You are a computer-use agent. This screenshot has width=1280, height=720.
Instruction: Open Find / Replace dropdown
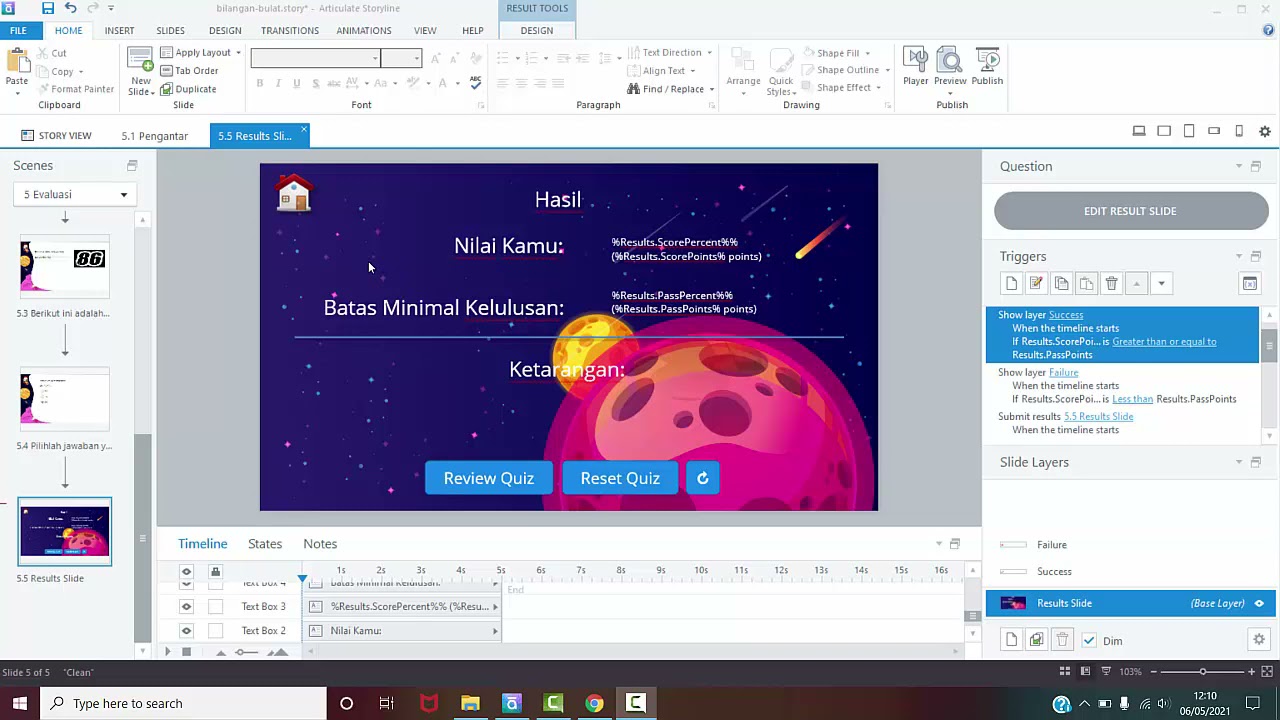tap(711, 89)
